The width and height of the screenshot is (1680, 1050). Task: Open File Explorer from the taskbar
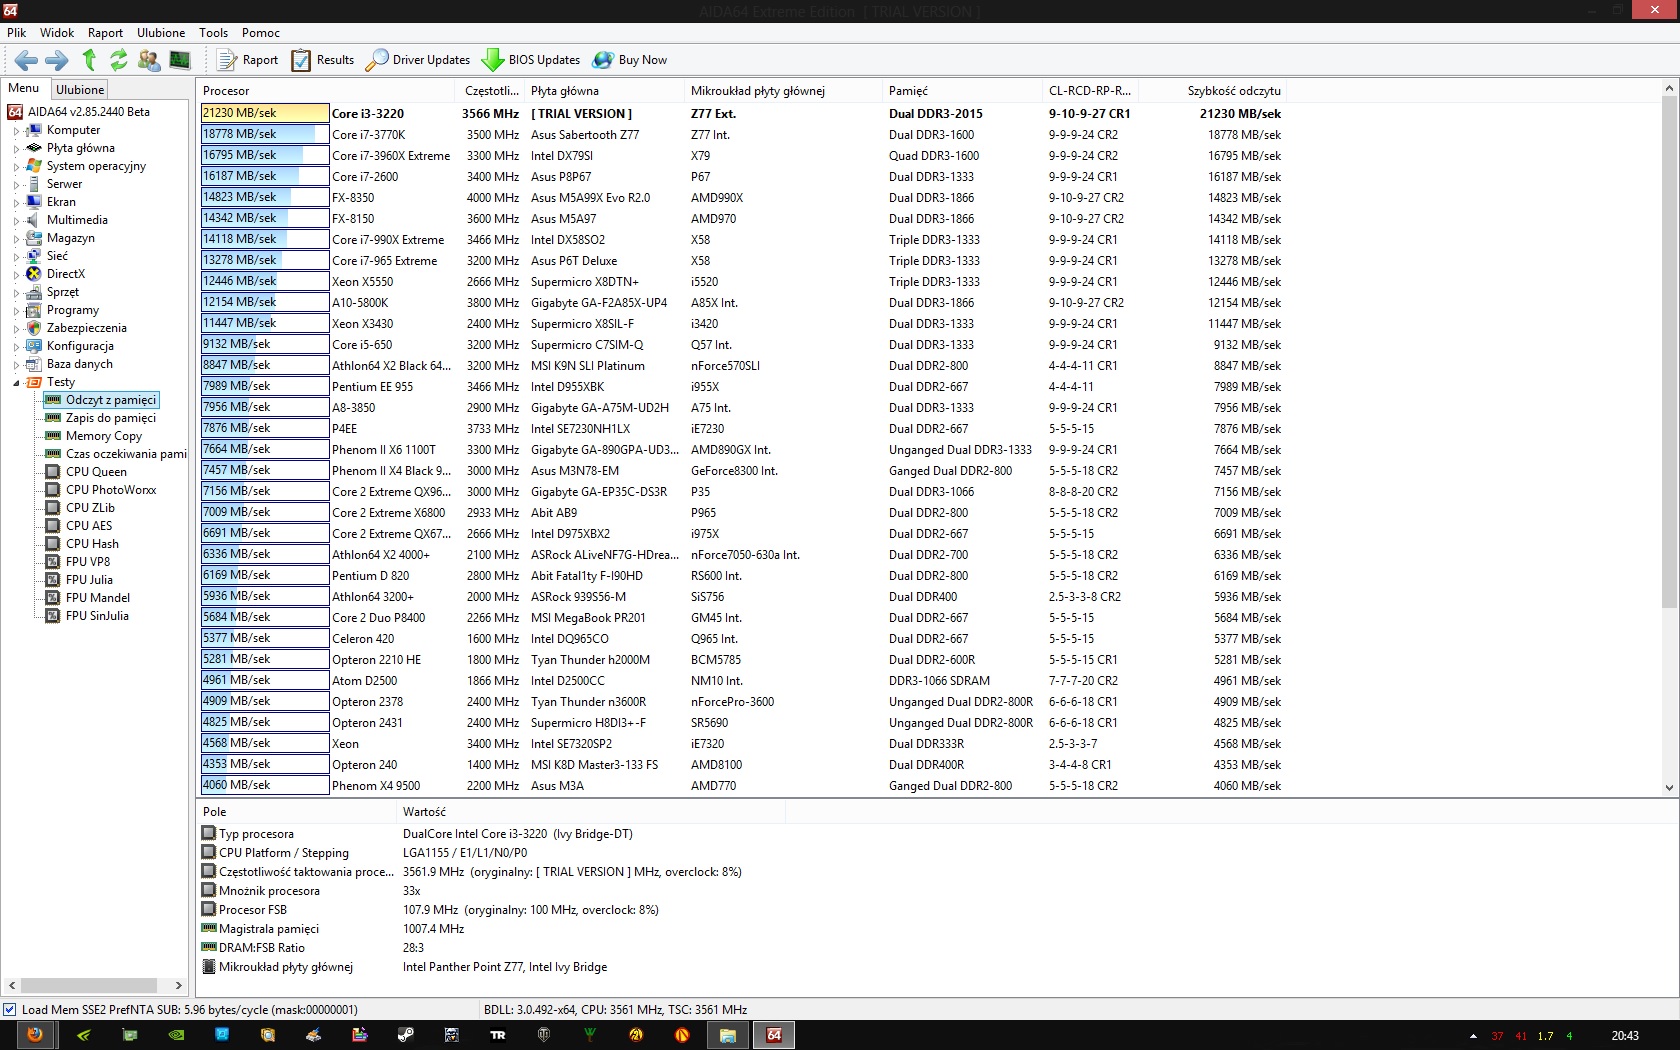point(728,1035)
